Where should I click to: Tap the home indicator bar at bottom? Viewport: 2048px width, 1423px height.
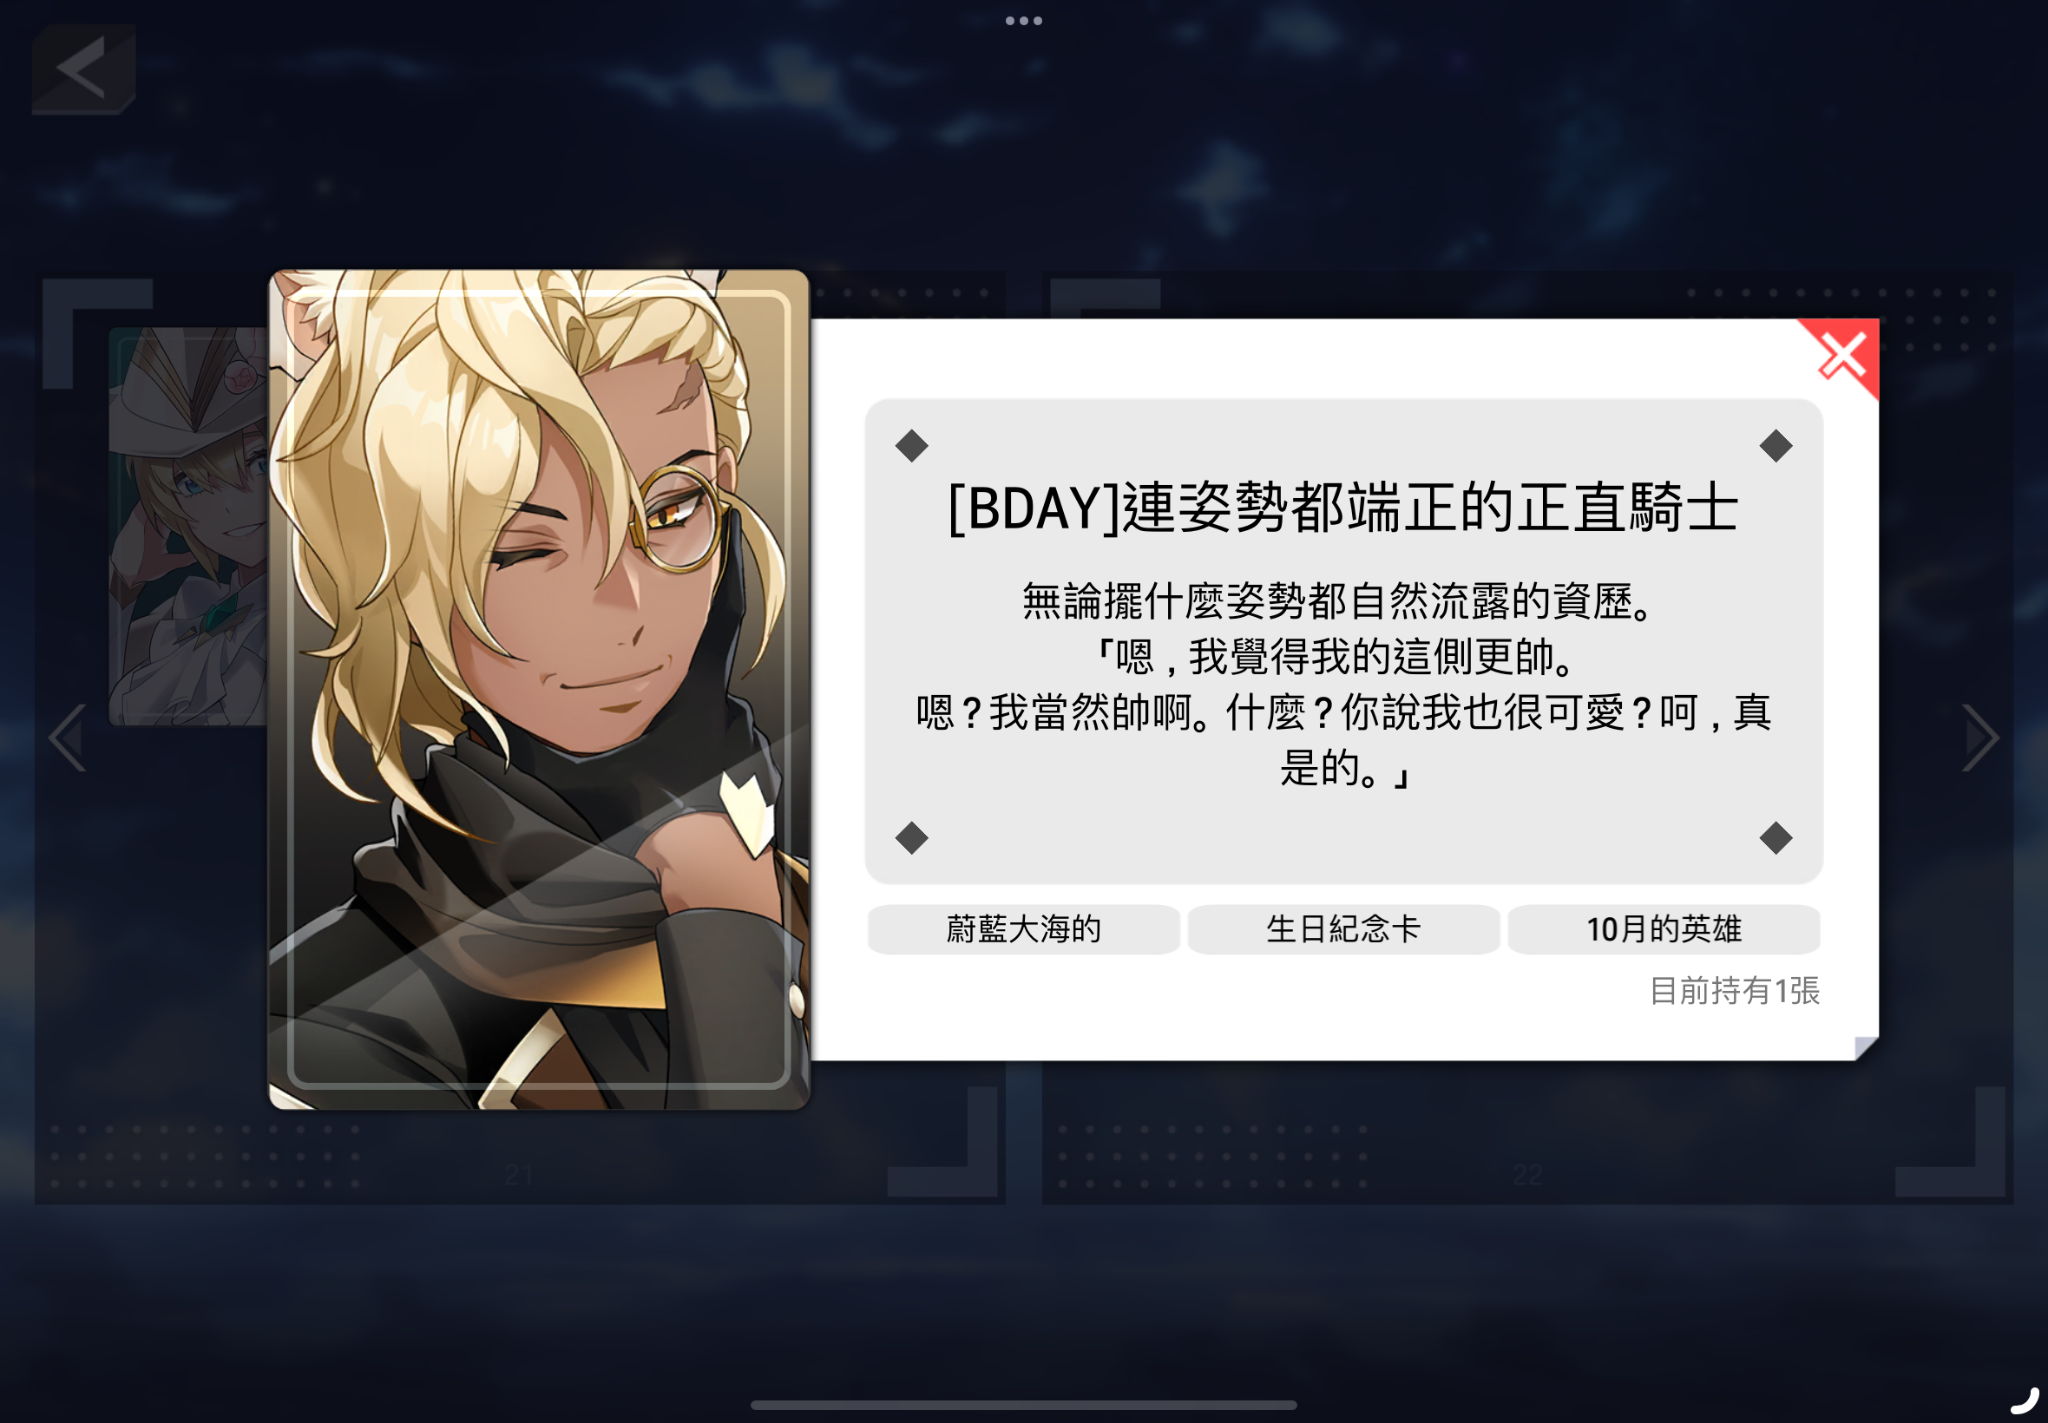tap(1024, 1405)
